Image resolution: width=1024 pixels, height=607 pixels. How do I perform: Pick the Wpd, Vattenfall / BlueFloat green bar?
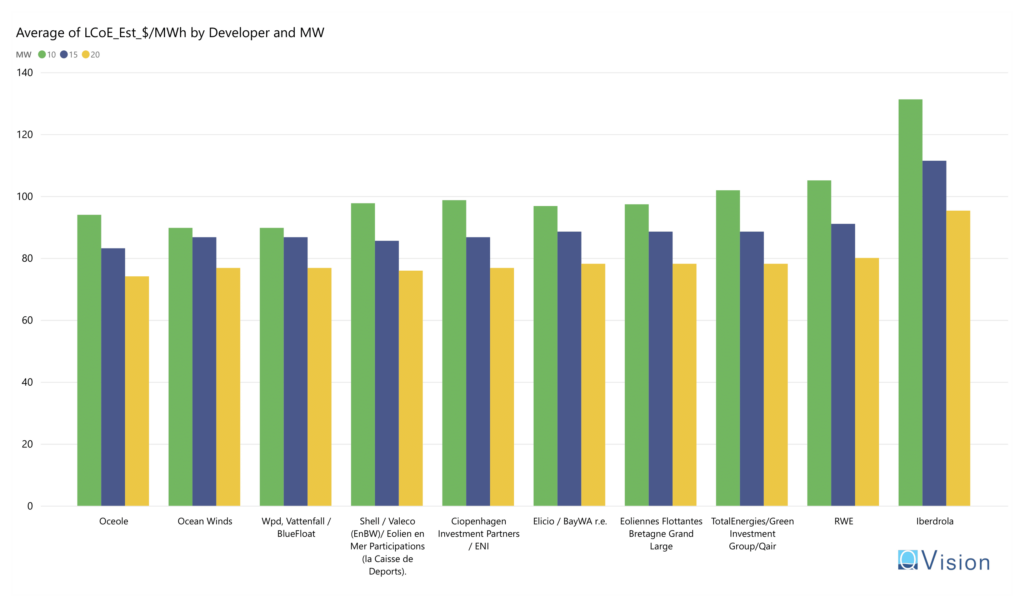[272, 367]
